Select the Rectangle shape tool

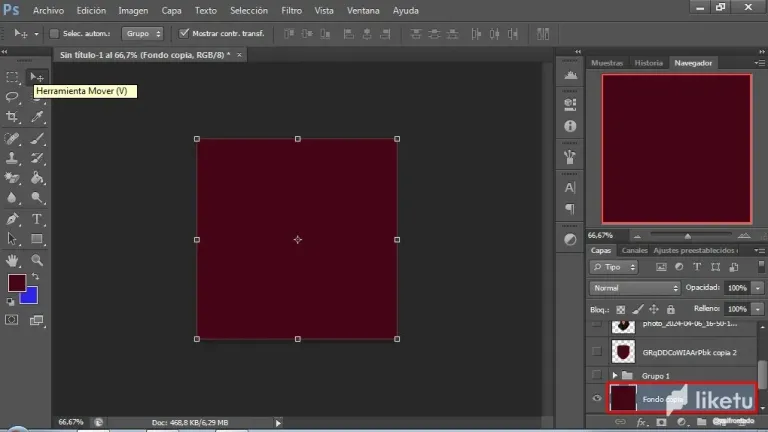tap(37, 239)
